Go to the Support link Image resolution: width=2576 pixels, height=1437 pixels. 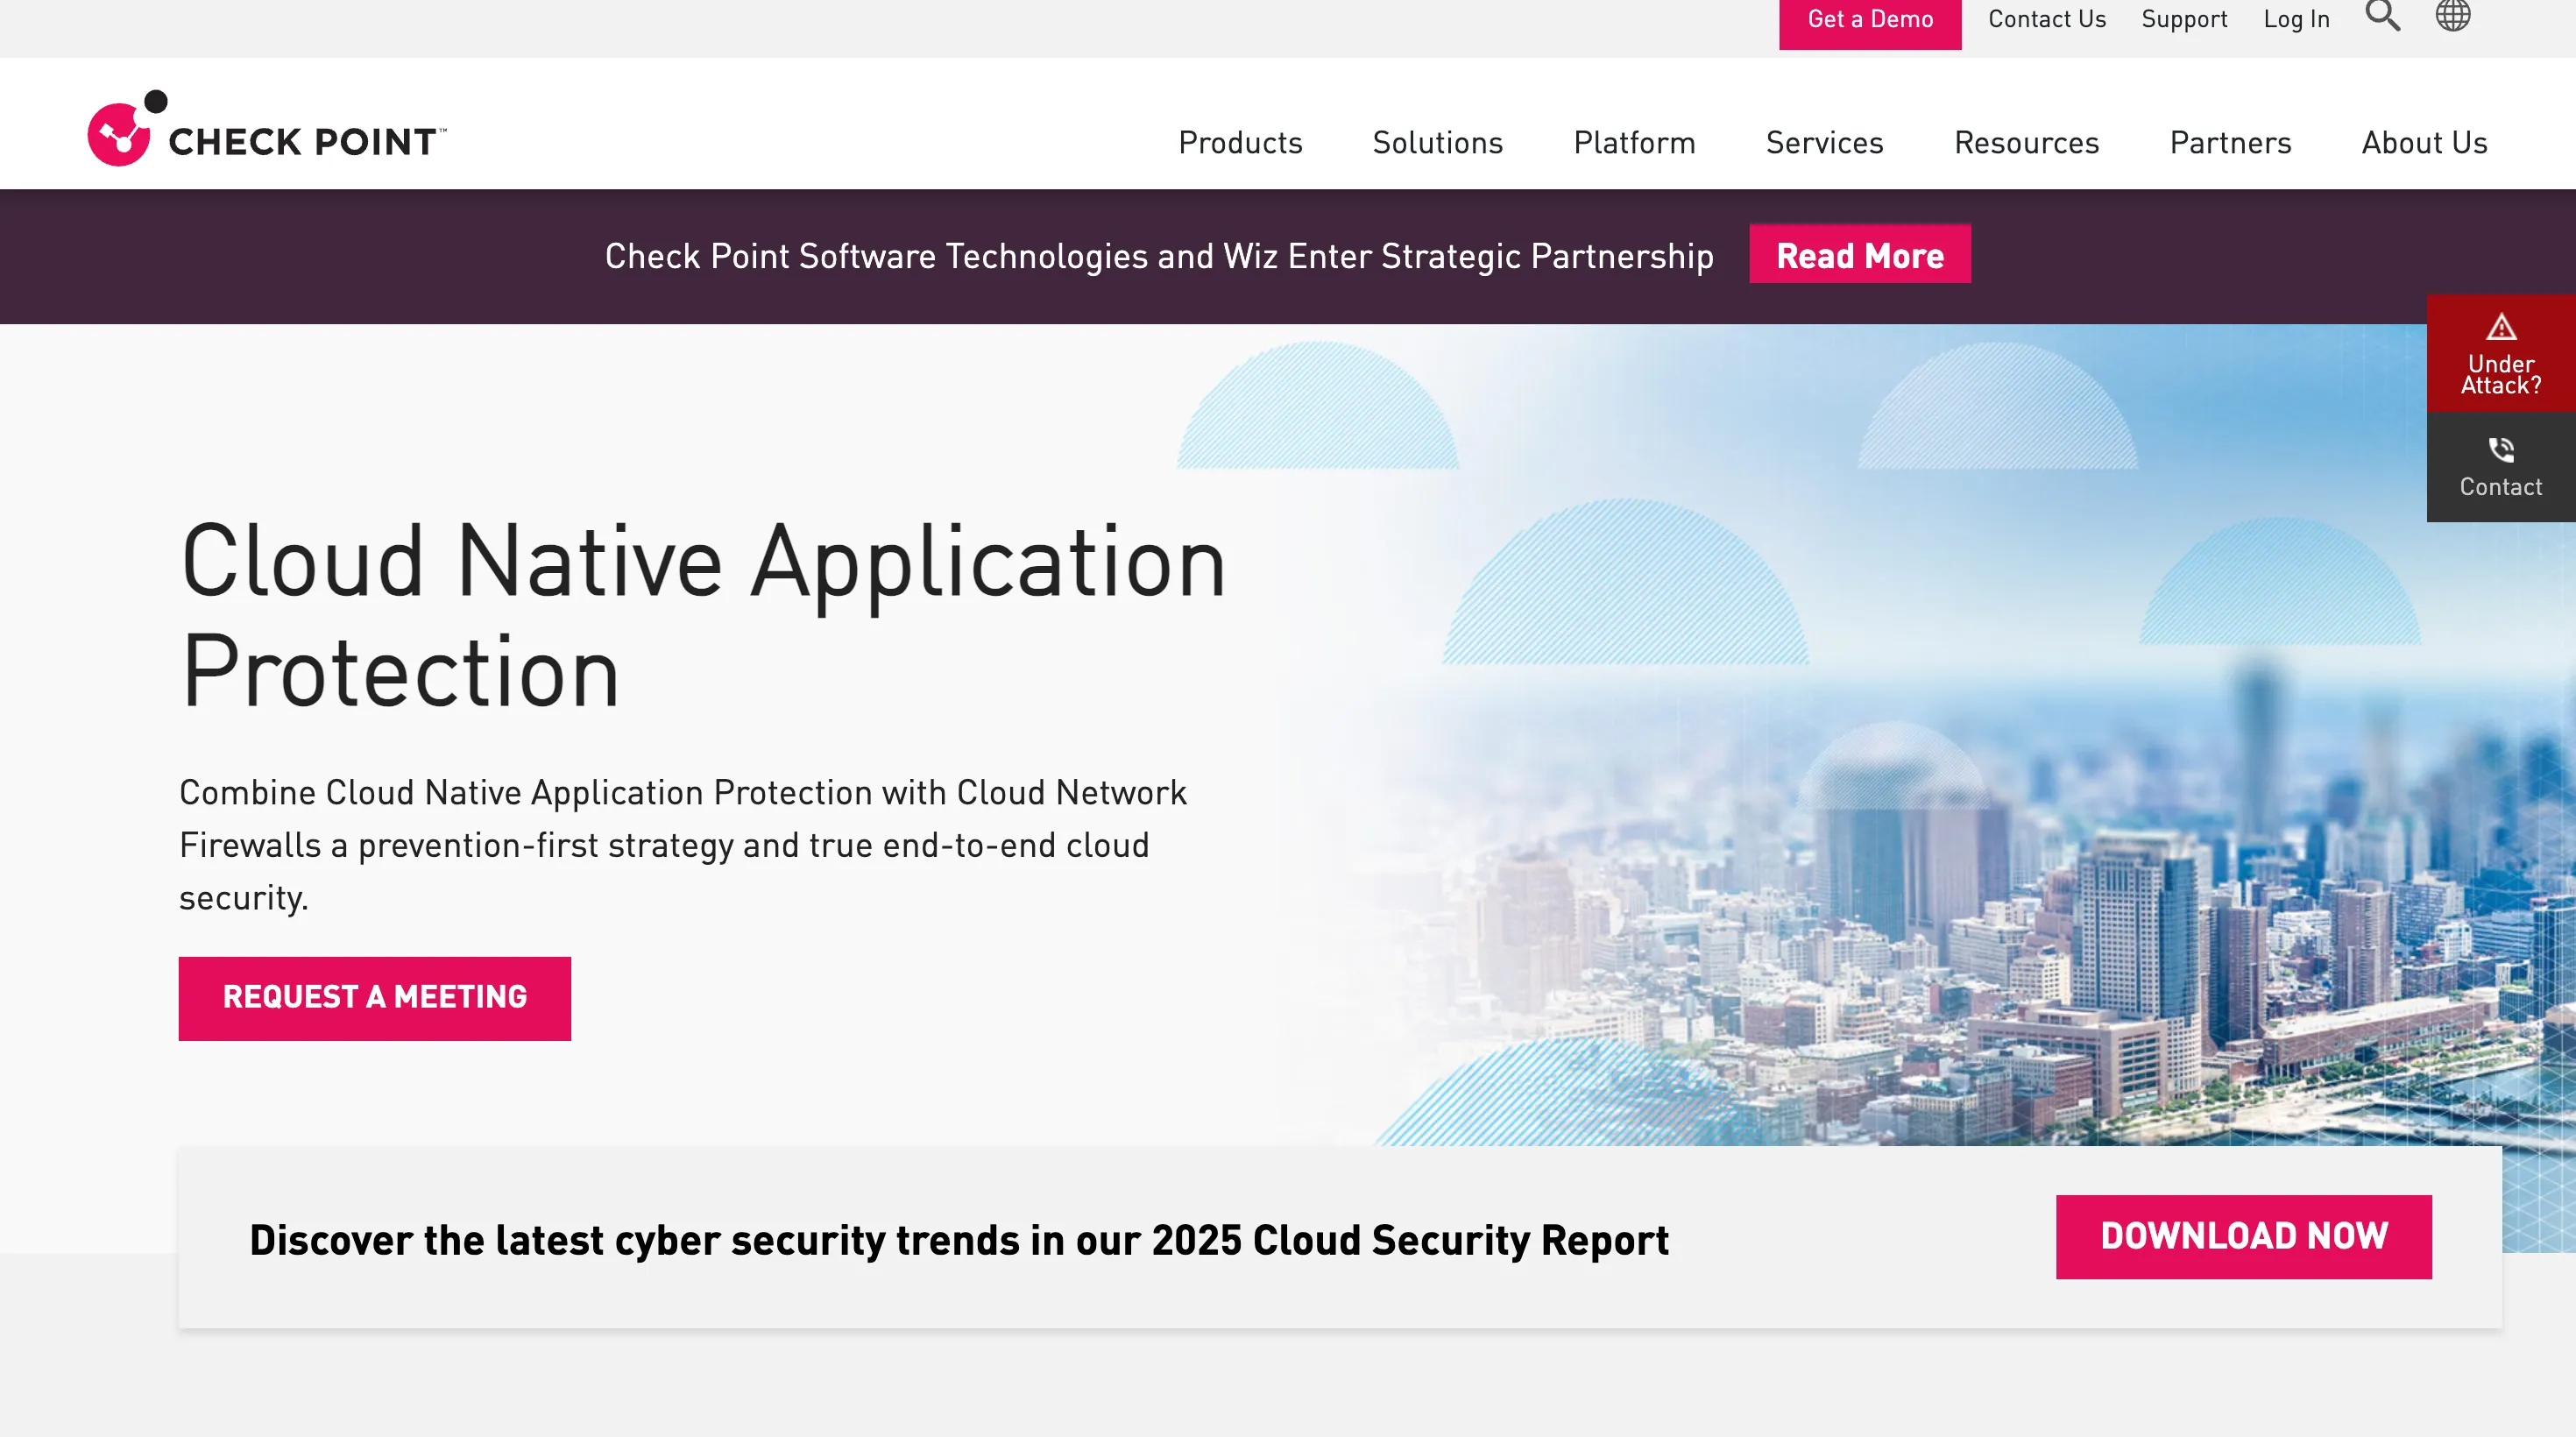2184,20
